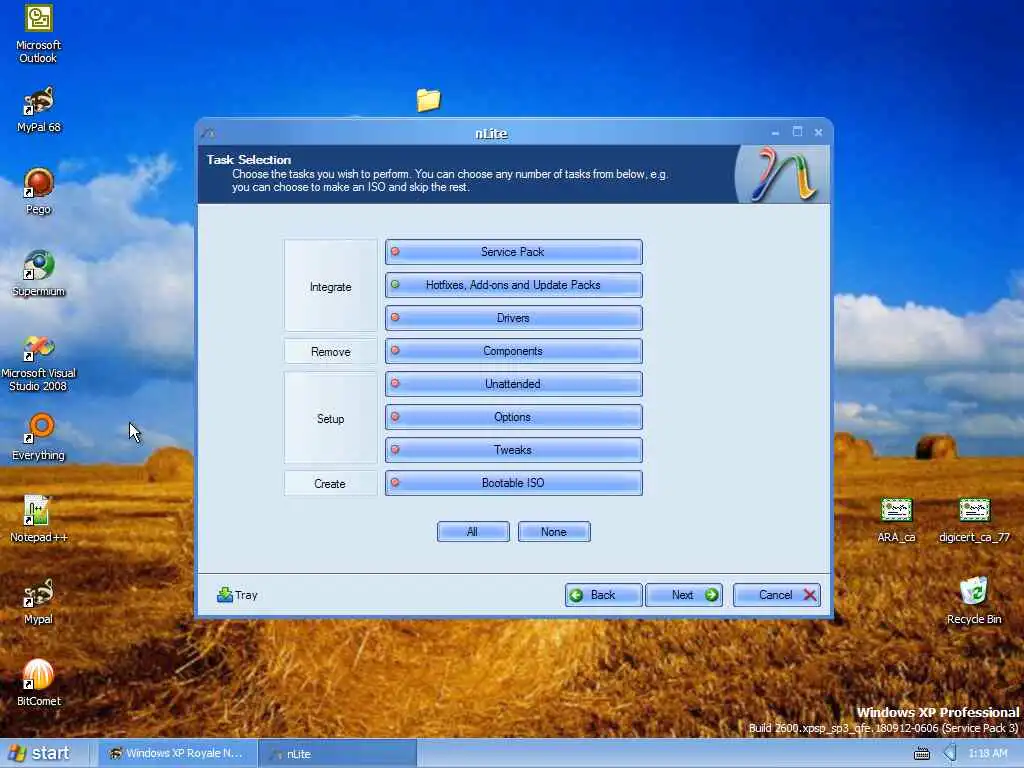Click the keyboard icon in system tray
The image size is (1024, 768).
tap(921, 754)
